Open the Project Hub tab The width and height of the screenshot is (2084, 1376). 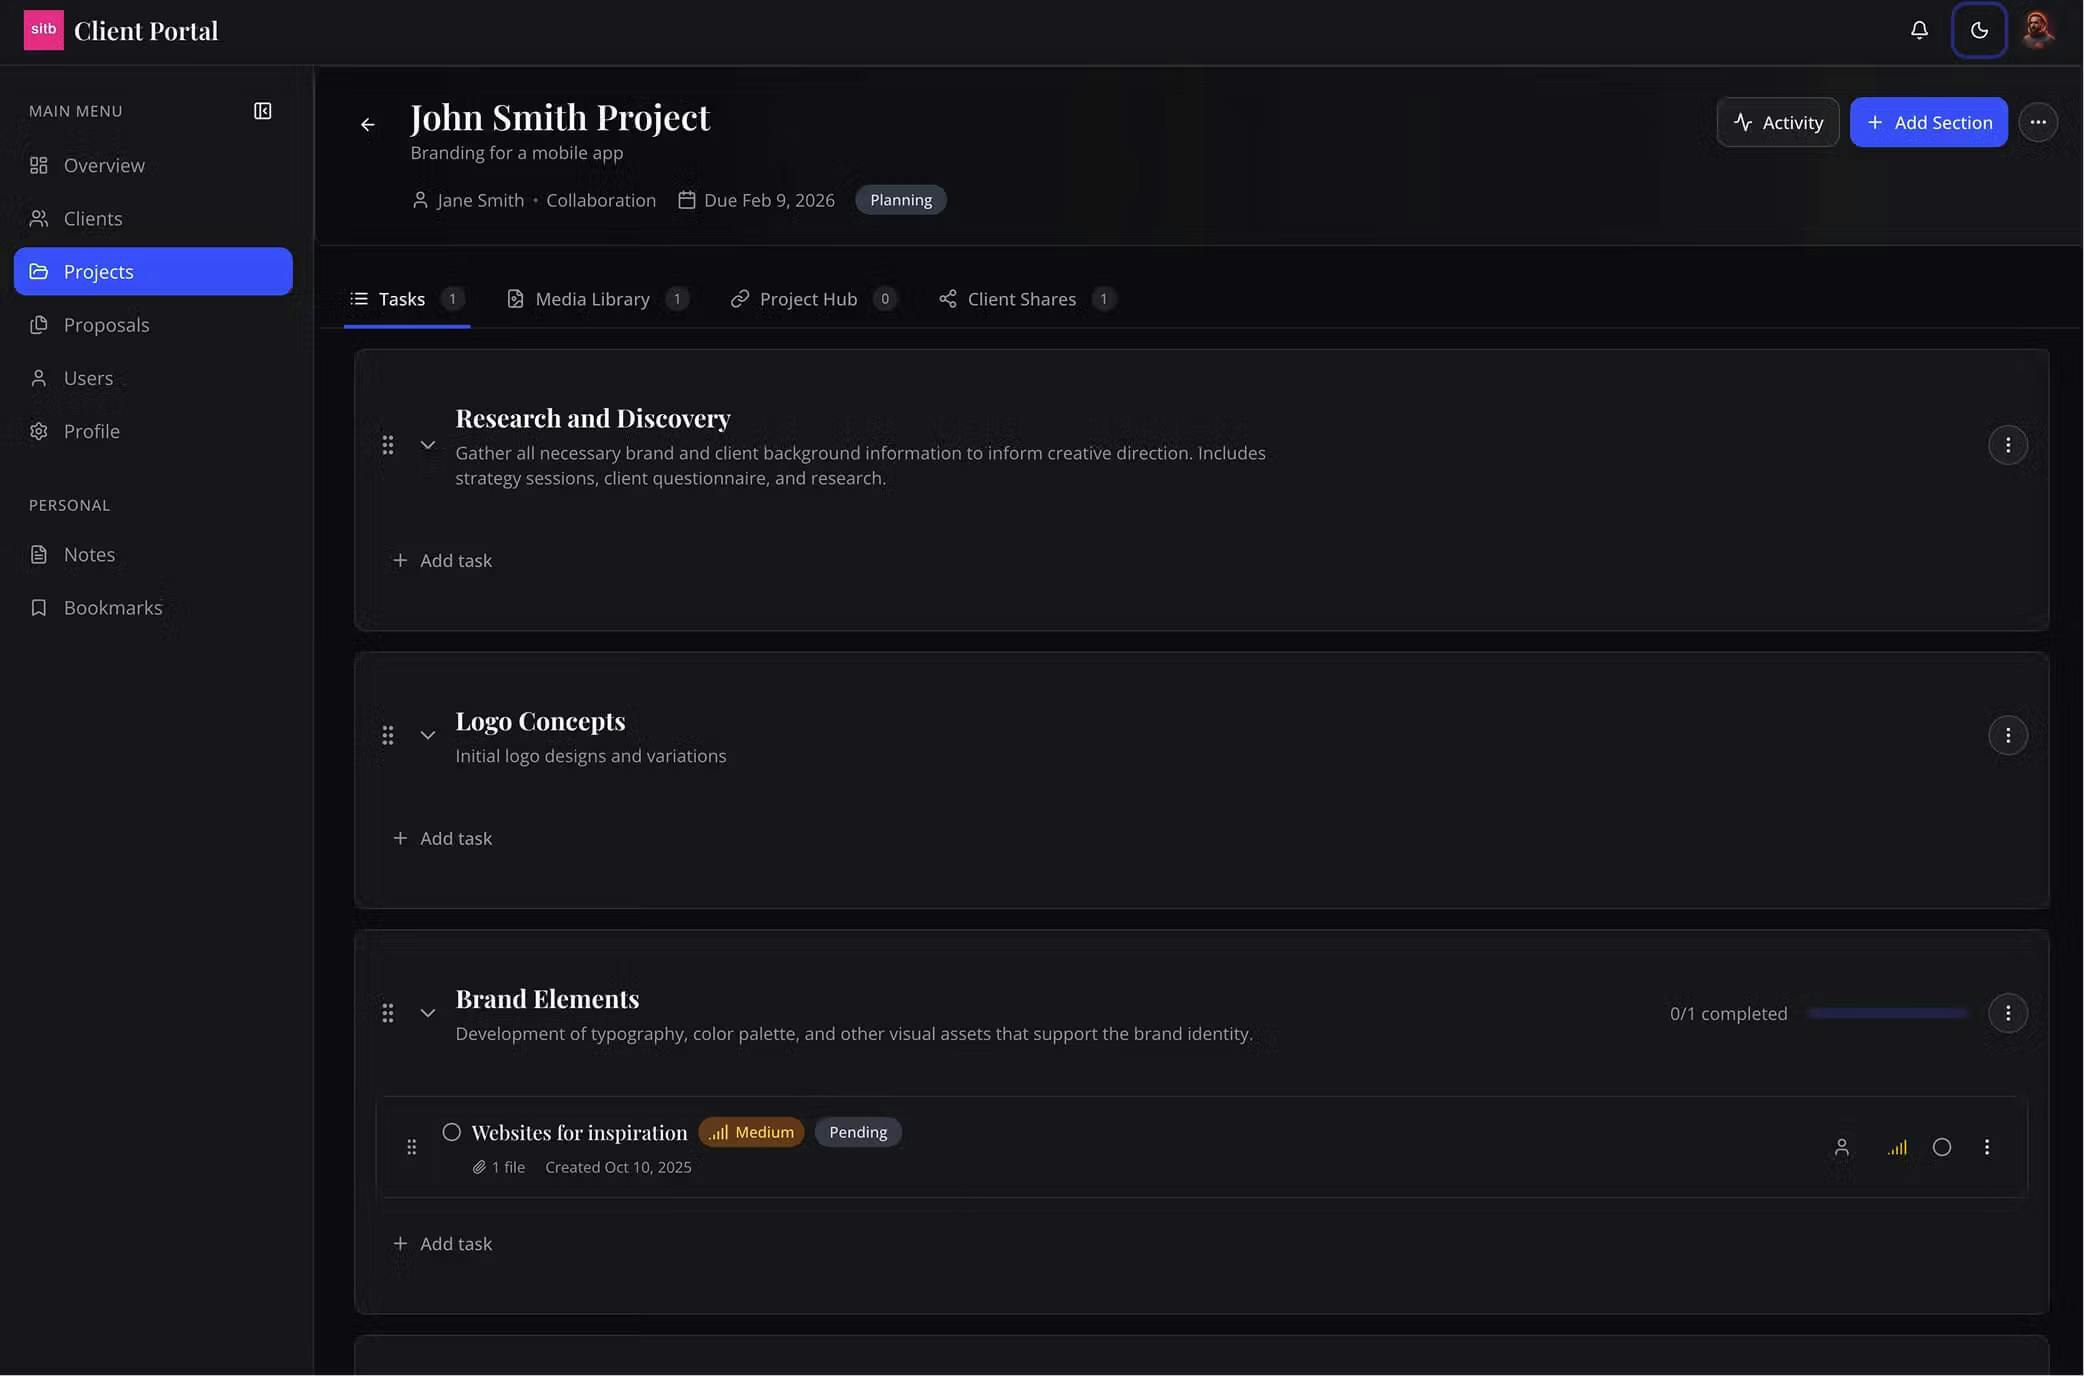(808, 298)
